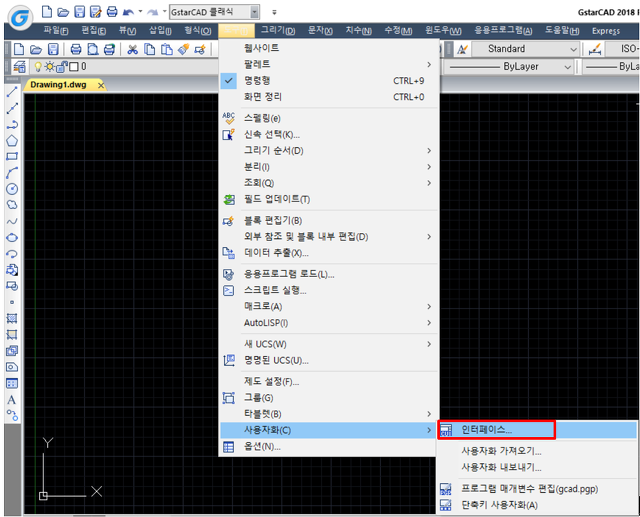The image size is (640, 517).
Task: Expand the 새 UCS(W) submenu
Action: click(329, 344)
